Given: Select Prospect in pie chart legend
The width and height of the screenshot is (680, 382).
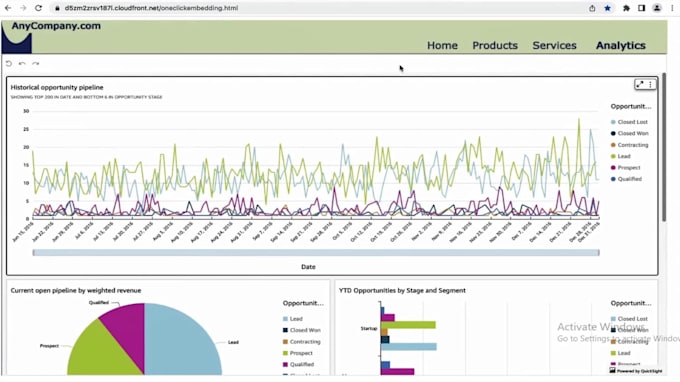Looking at the screenshot, I should pyautogui.click(x=298, y=353).
